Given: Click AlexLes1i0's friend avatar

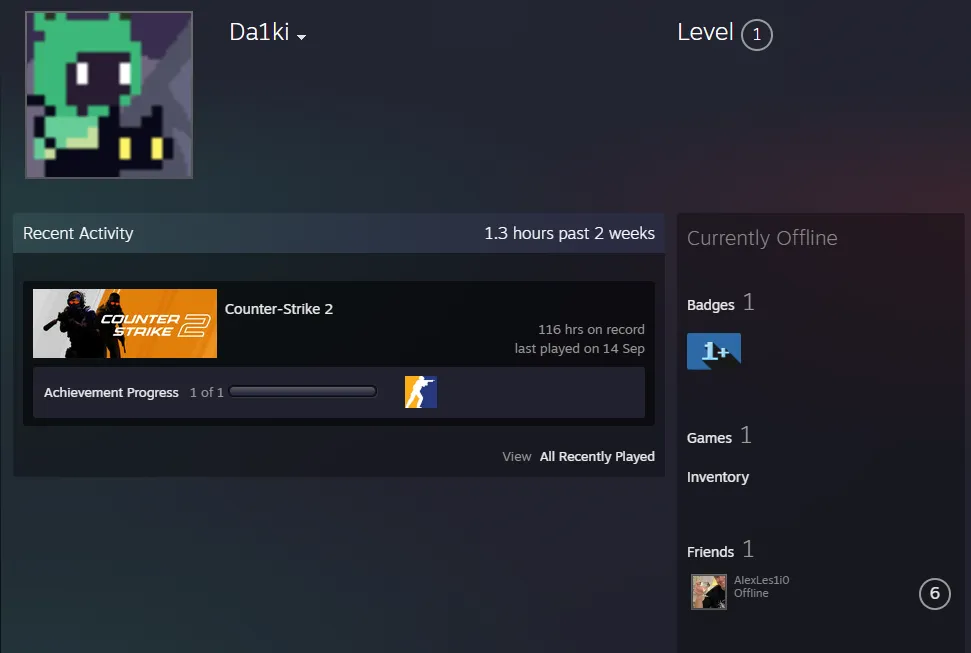Looking at the screenshot, I should pos(709,592).
